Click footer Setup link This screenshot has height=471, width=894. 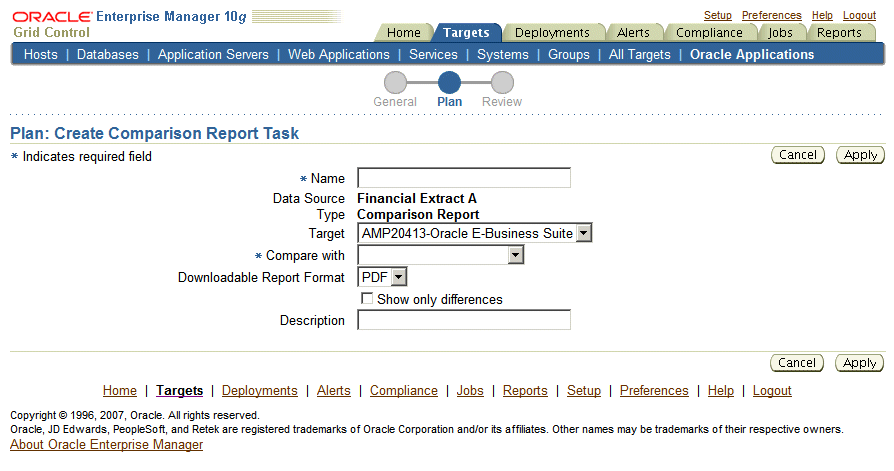click(x=584, y=391)
